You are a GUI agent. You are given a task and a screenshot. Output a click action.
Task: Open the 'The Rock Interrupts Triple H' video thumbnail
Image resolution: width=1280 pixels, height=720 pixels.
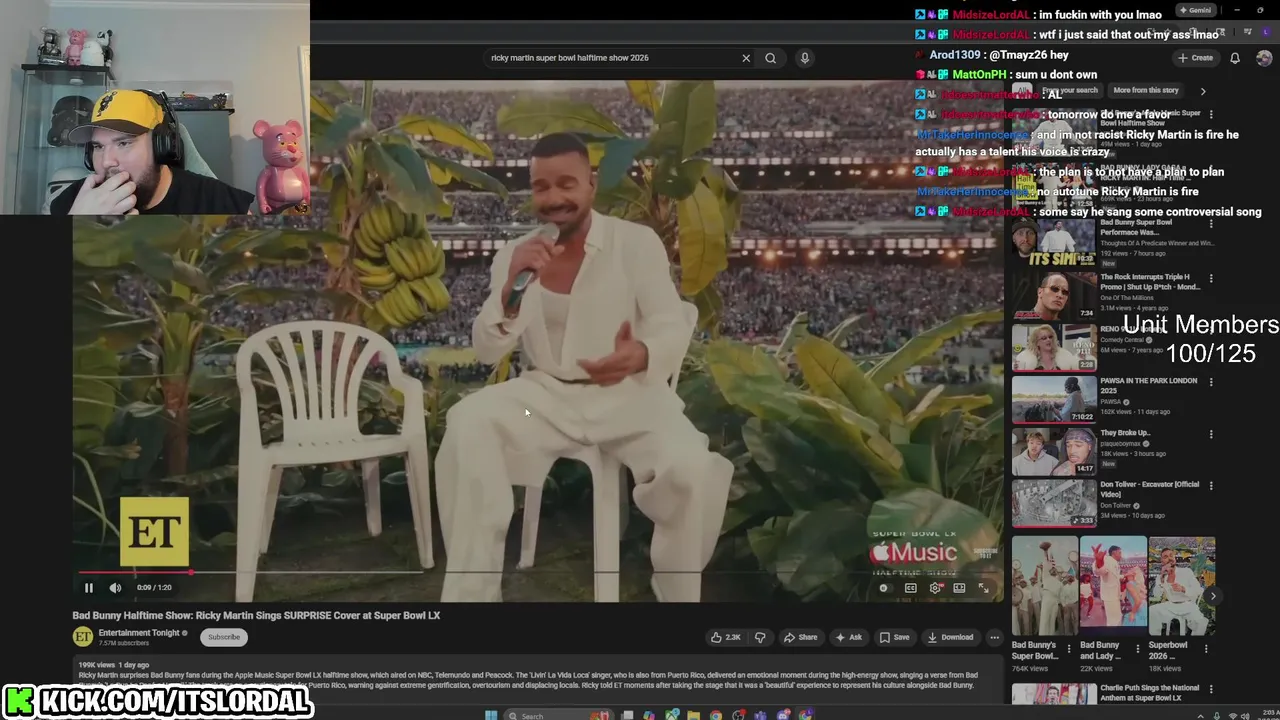click(x=1054, y=295)
